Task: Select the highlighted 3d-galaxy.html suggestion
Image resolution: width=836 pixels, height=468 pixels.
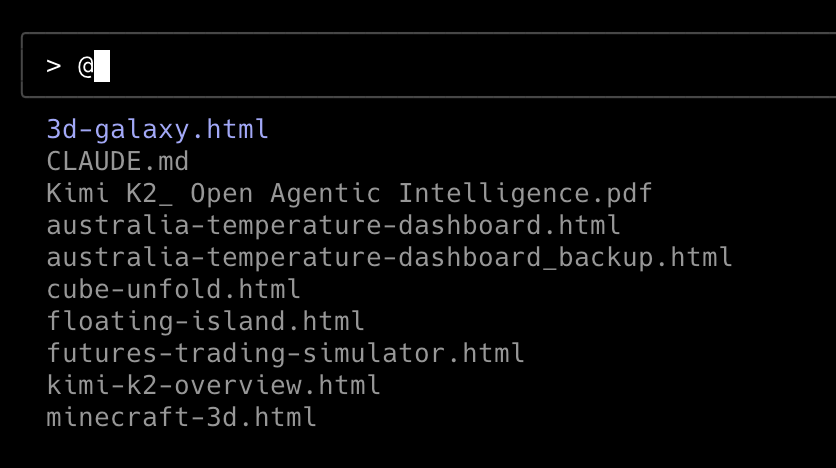Action: [x=157, y=129]
